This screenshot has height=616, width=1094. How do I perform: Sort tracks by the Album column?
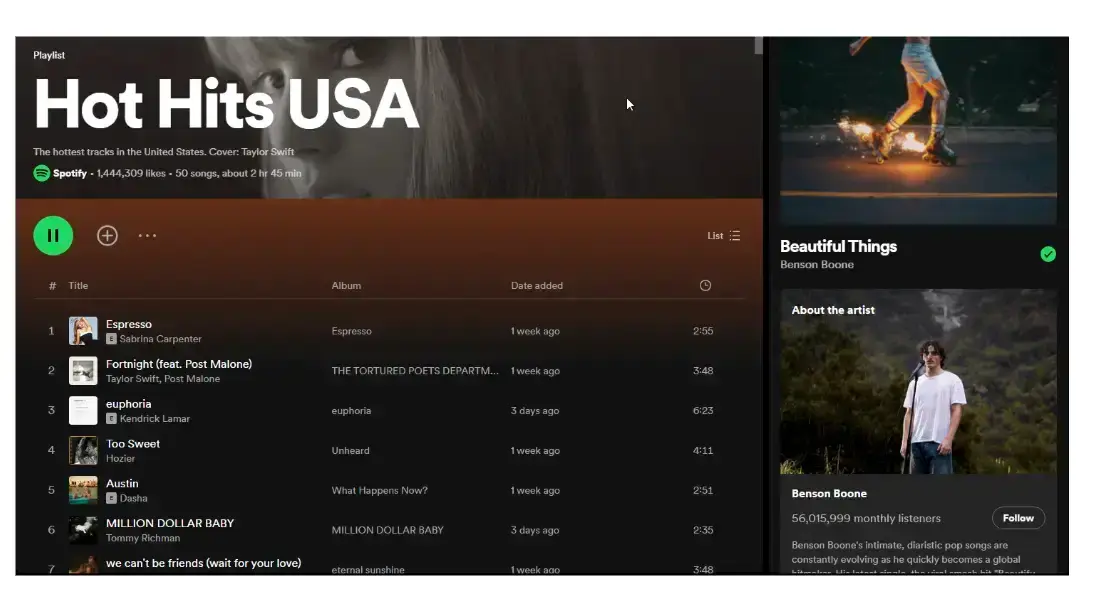(x=346, y=285)
